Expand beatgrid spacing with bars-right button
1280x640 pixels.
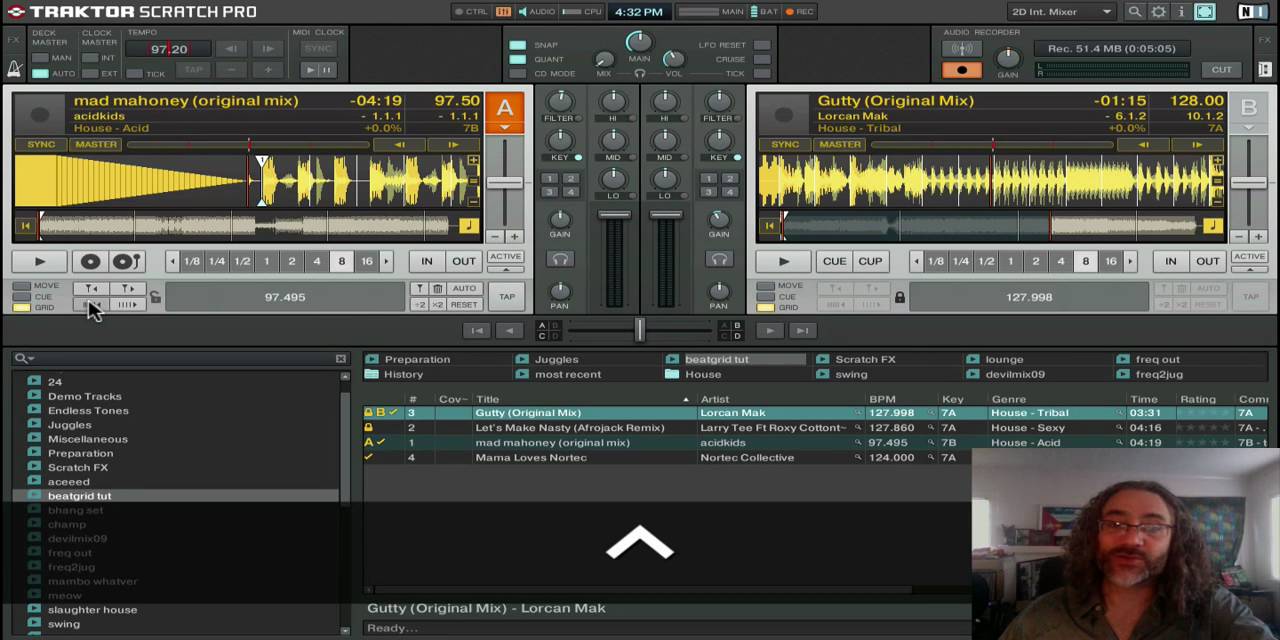127,305
